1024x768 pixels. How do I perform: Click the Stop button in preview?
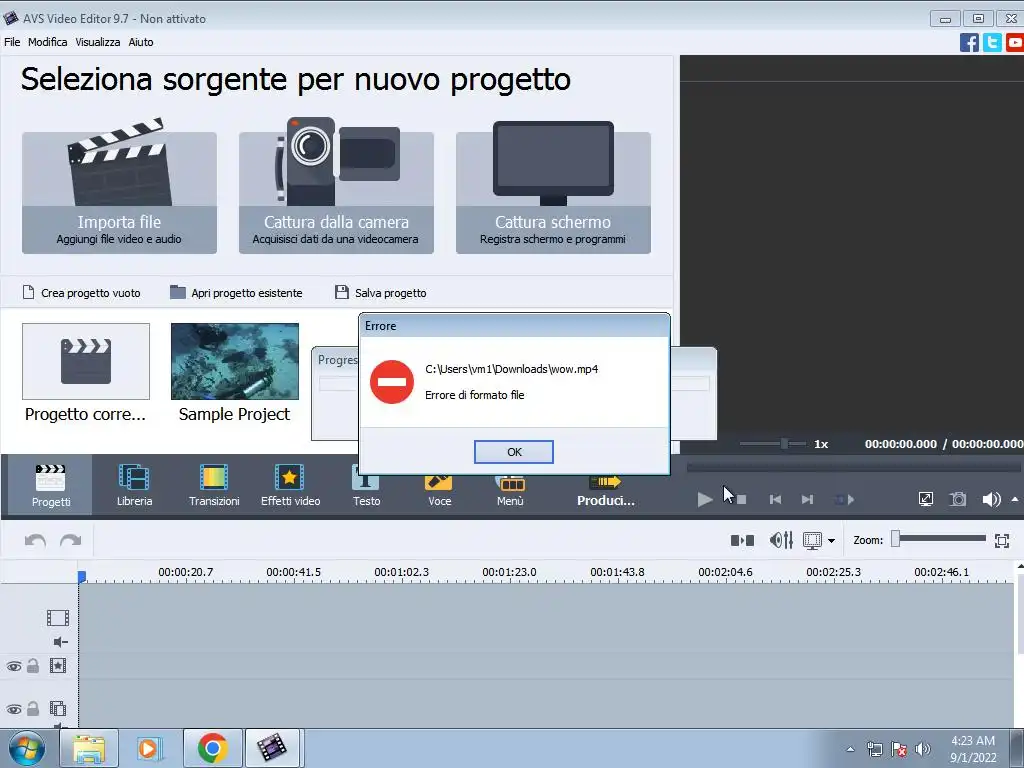741,500
